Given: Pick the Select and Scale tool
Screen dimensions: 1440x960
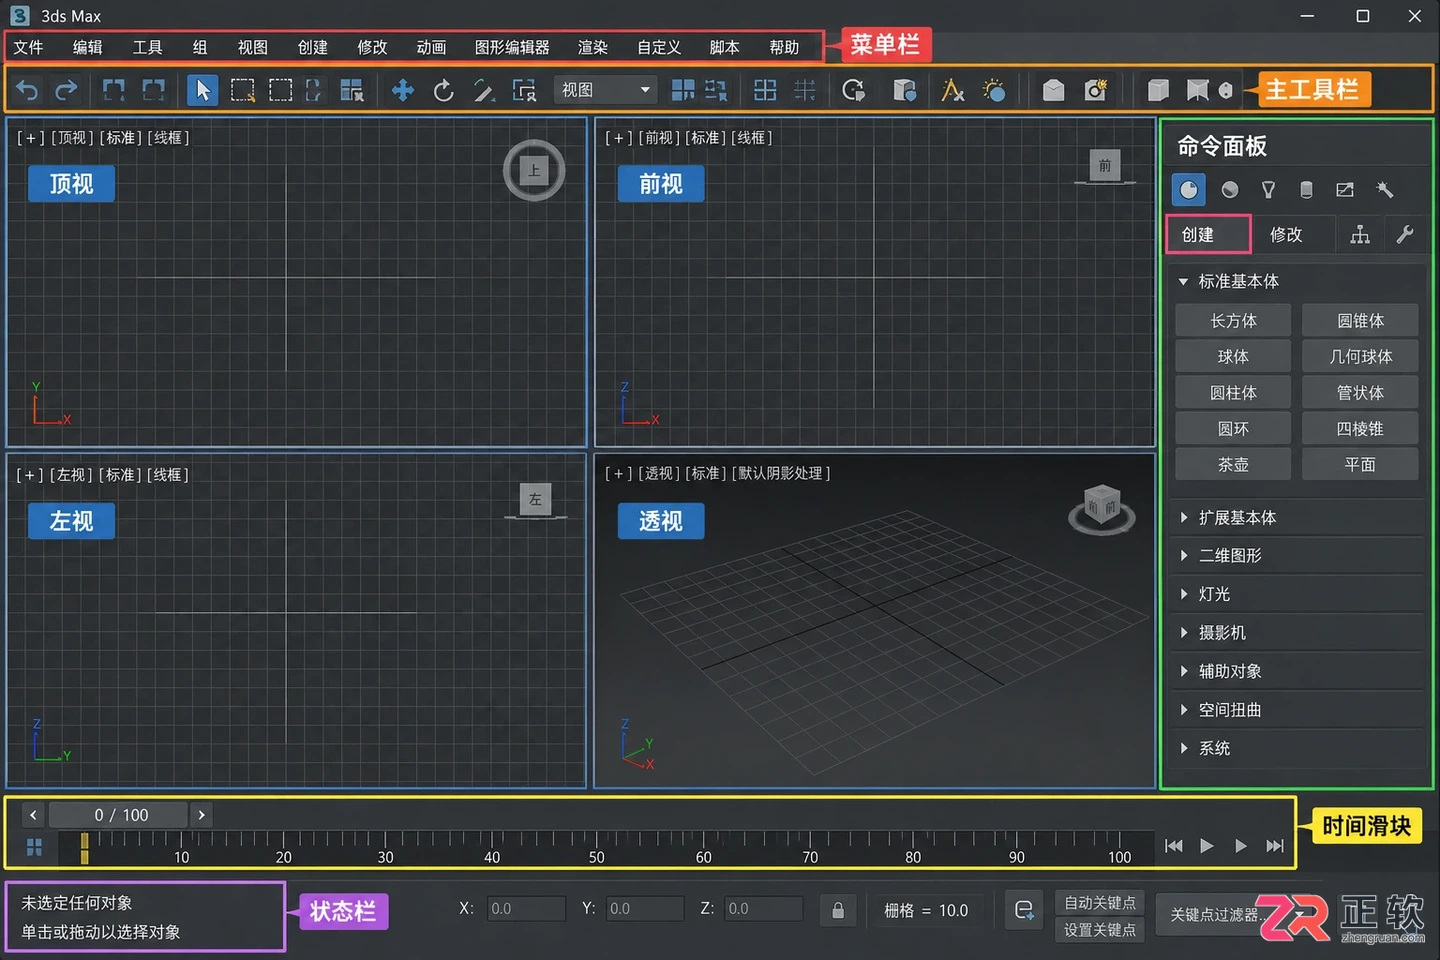Looking at the screenshot, I should (x=484, y=90).
